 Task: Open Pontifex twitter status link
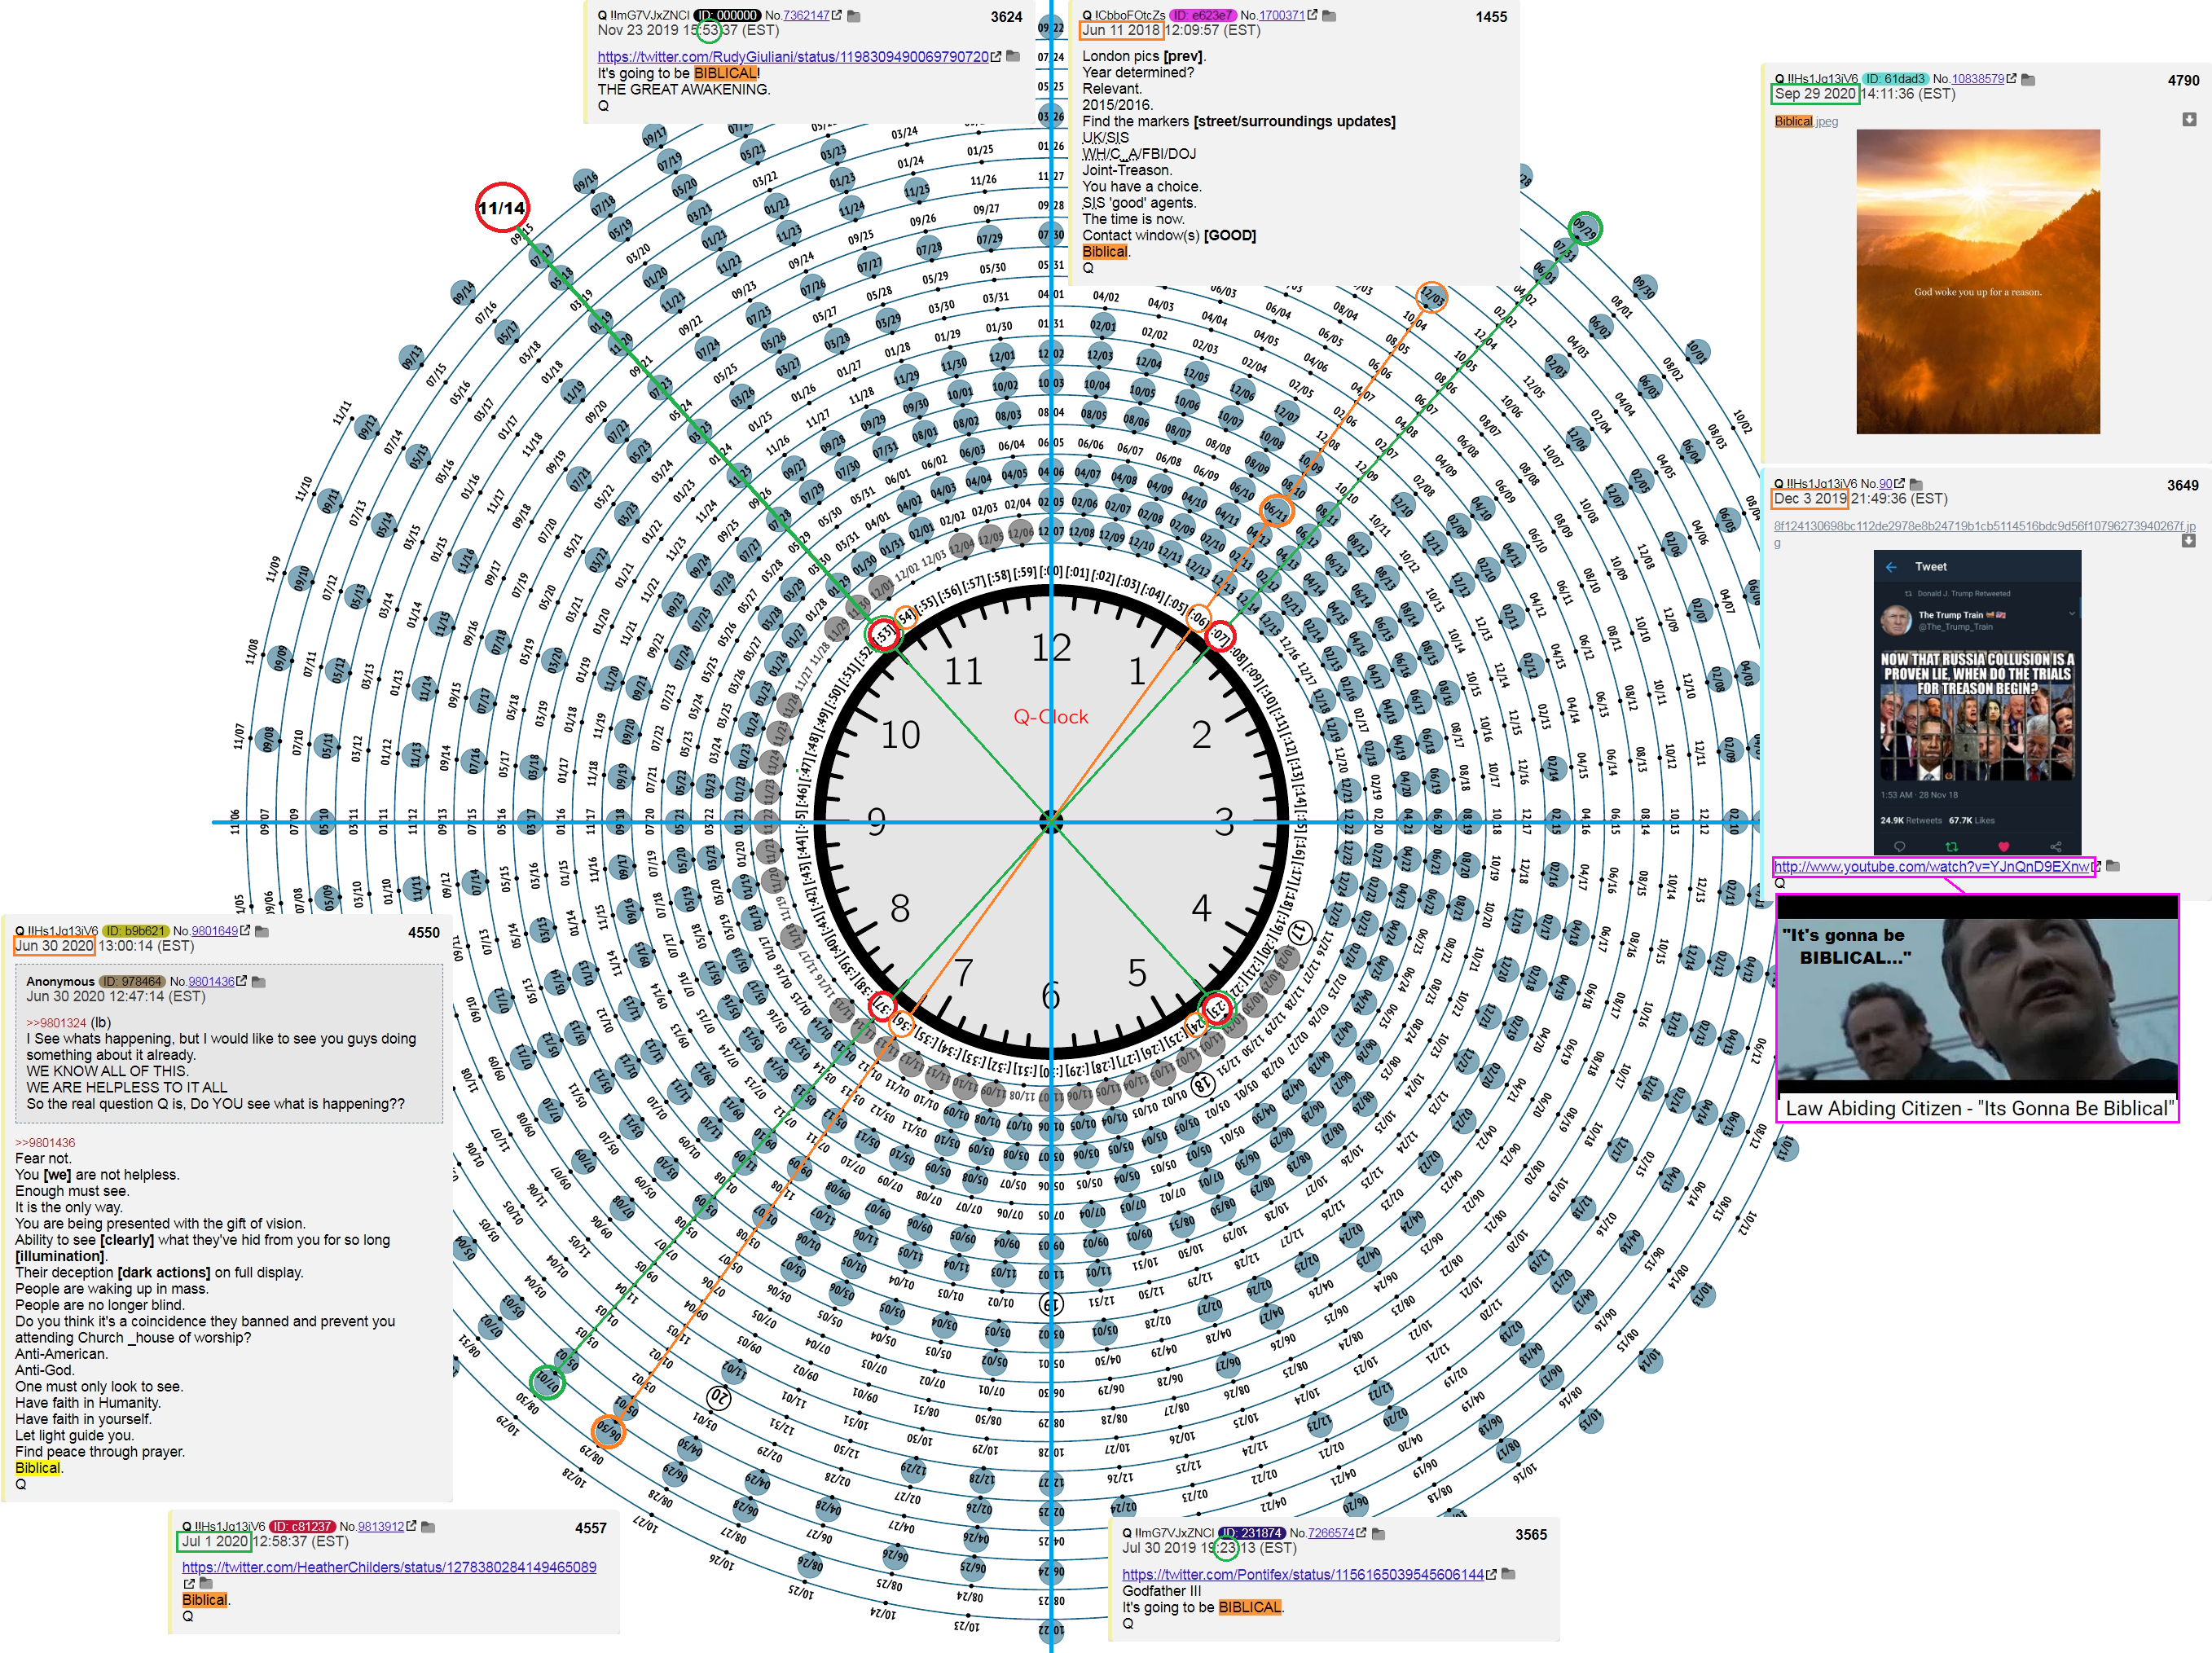click(1303, 1574)
